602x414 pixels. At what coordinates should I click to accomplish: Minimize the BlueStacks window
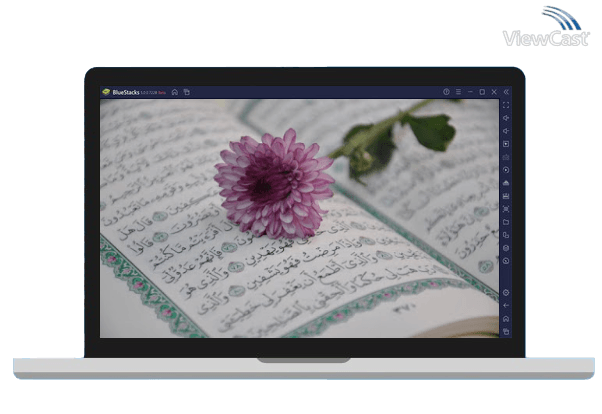(470, 92)
